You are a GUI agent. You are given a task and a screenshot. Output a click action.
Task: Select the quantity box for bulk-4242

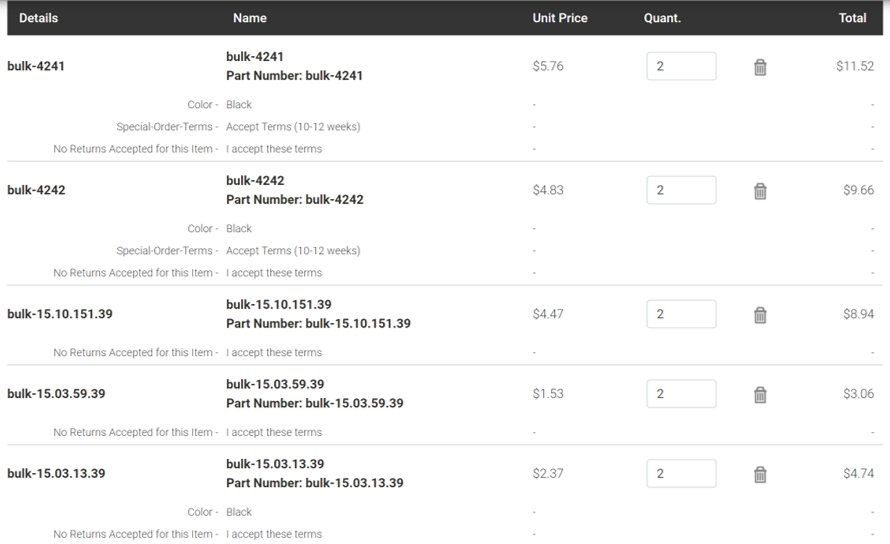tap(681, 190)
